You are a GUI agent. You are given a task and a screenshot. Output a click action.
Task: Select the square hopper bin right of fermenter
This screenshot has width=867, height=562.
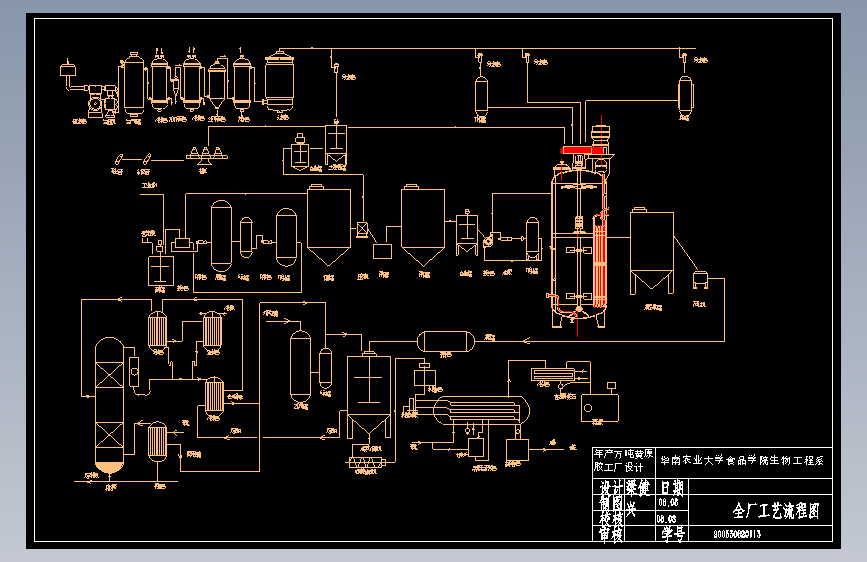coord(652,251)
